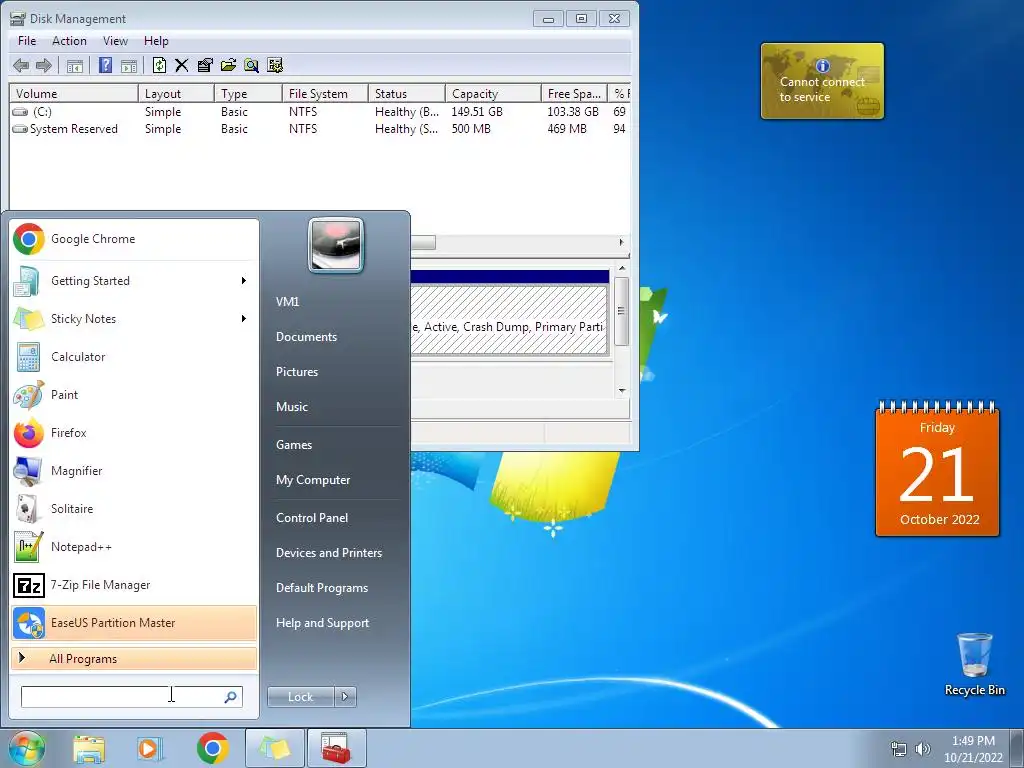The image size is (1024, 768).
Task: Click down arrow of disk pane scrollbar
Action: coord(622,391)
